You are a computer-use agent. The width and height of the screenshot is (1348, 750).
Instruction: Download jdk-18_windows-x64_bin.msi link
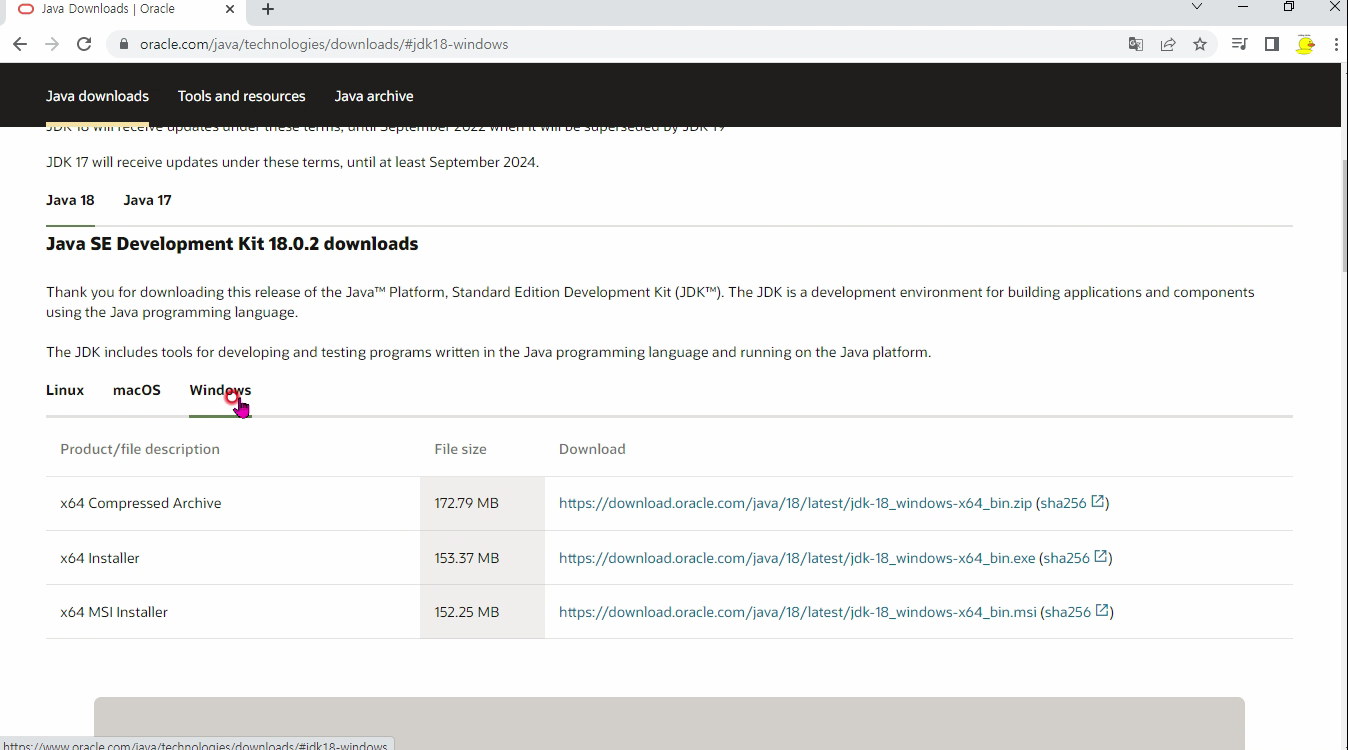(798, 612)
